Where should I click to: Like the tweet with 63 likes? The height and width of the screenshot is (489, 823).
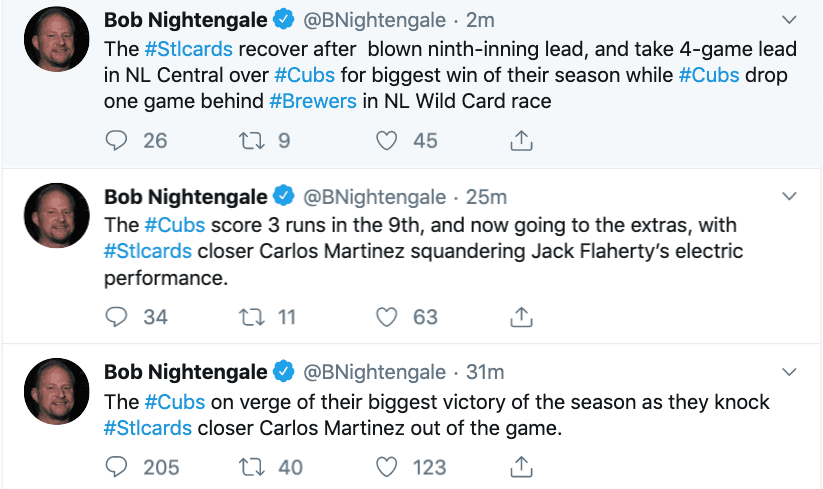pos(387,317)
